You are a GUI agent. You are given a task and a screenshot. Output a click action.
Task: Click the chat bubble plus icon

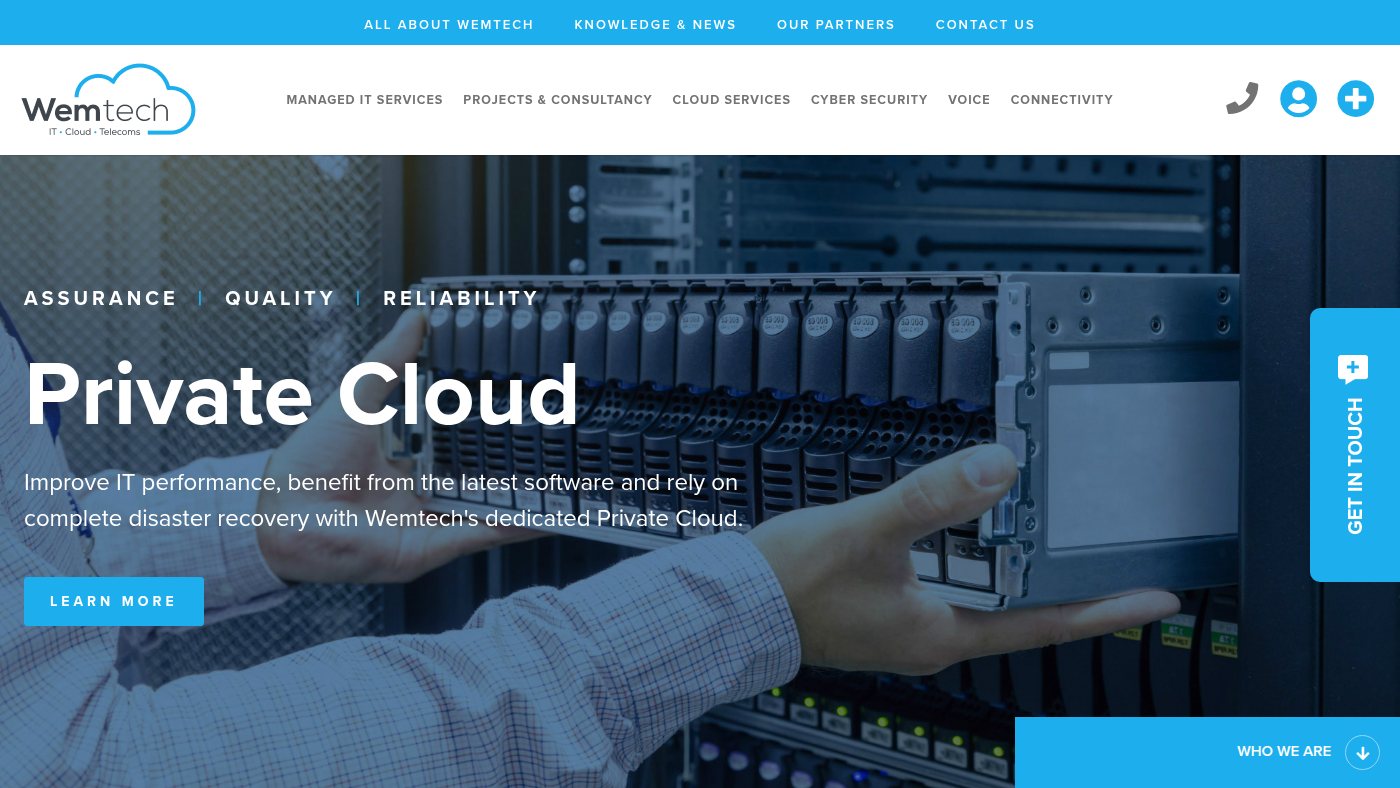click(1353, 369)
